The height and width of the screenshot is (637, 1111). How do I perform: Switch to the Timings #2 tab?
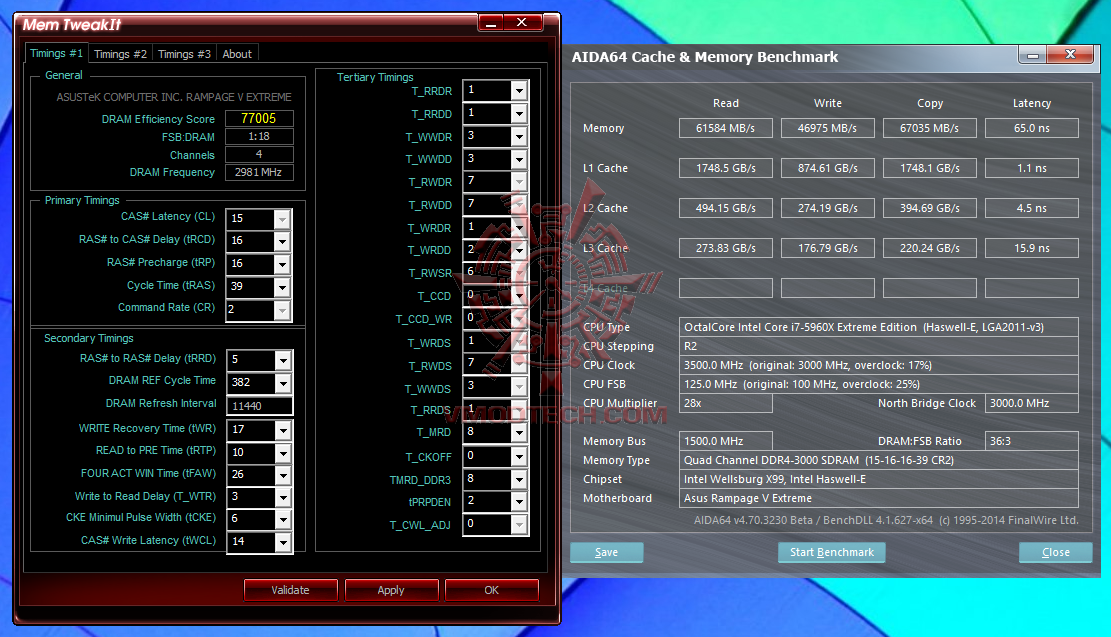(120, 54)
